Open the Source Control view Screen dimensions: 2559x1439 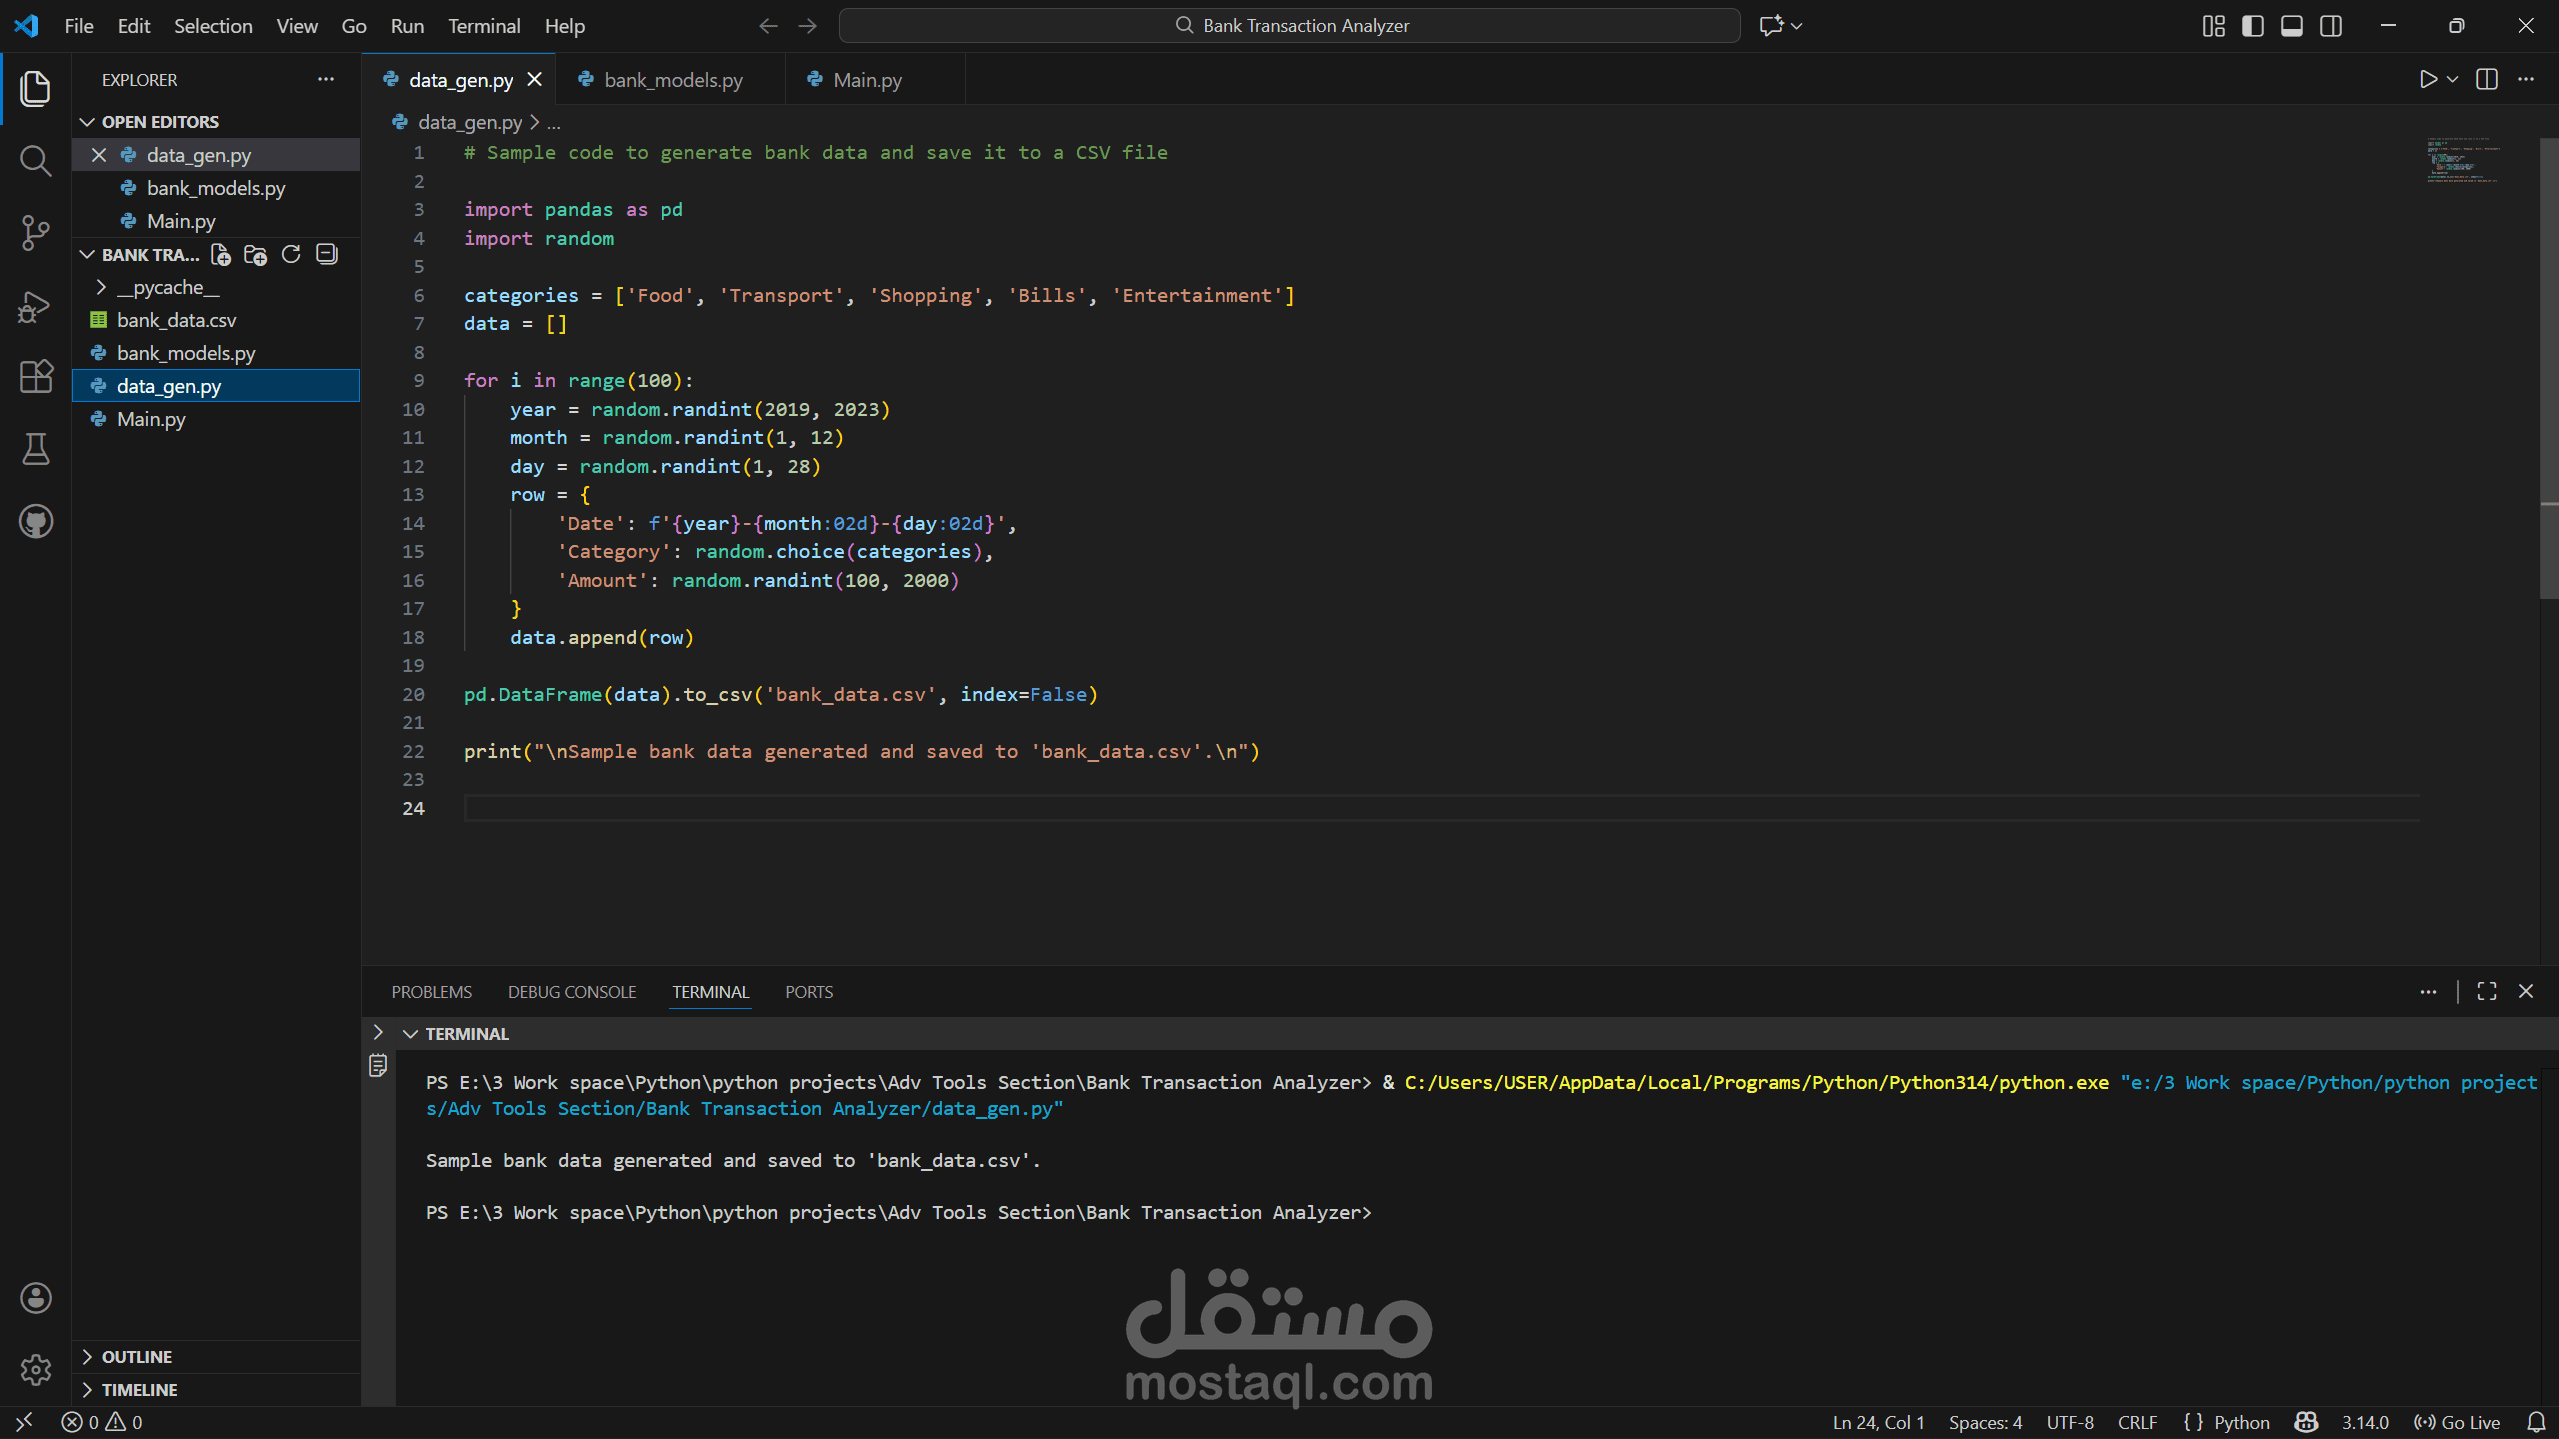(35, 233)
